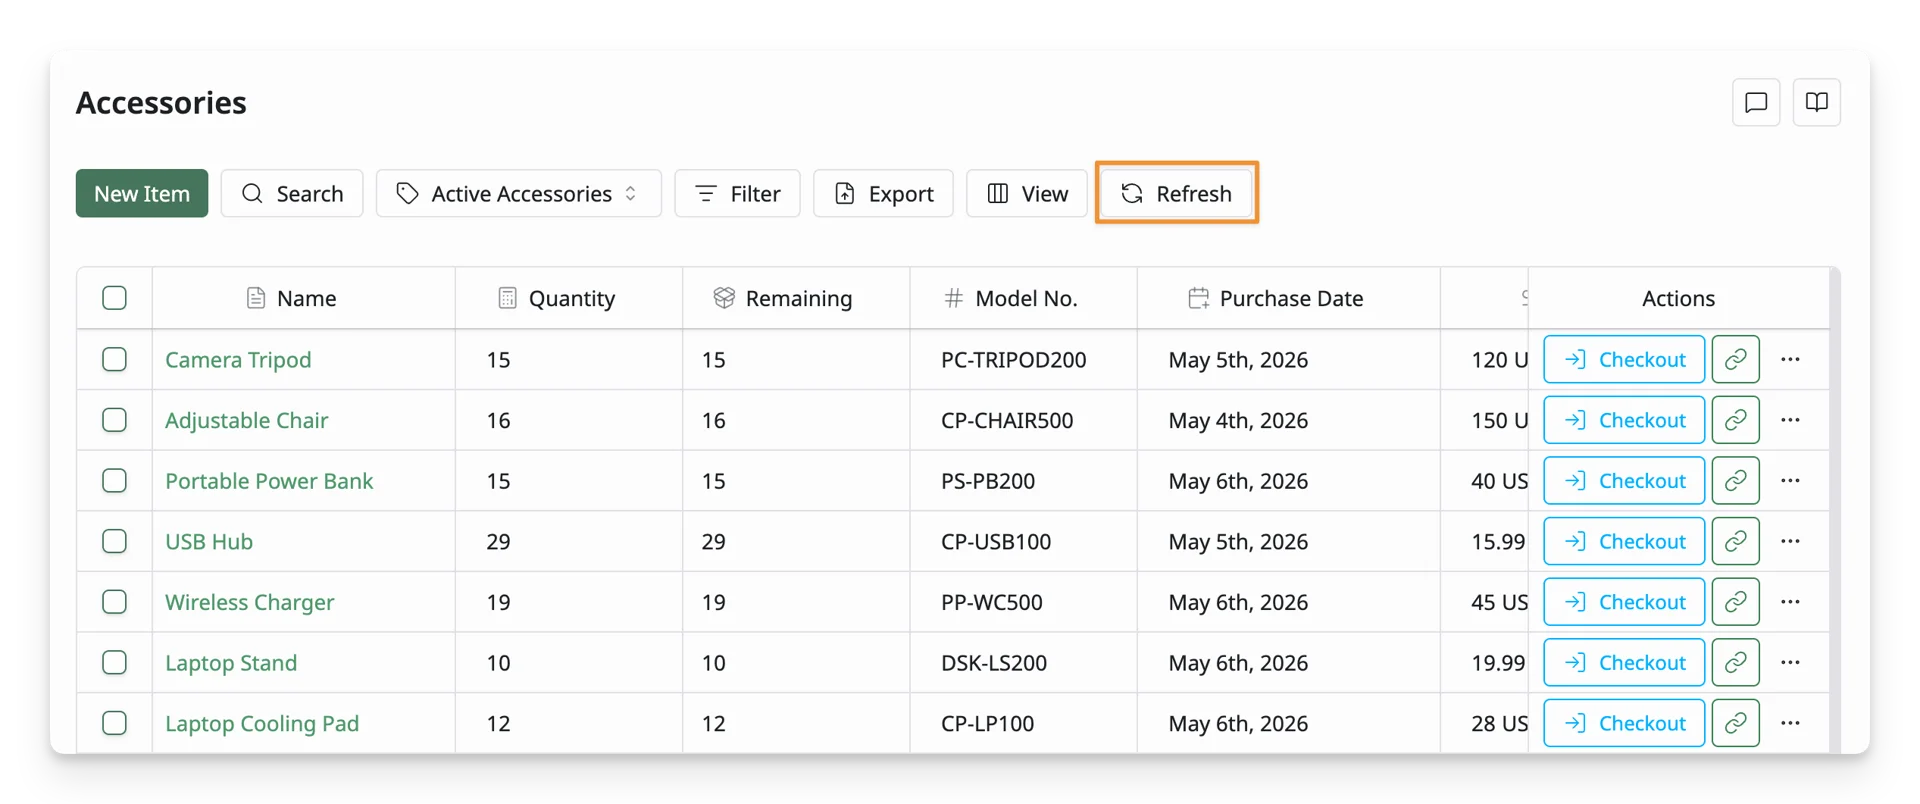
Task: Open more options for Portable Power Bank
Action: (x=1791, y=481)
